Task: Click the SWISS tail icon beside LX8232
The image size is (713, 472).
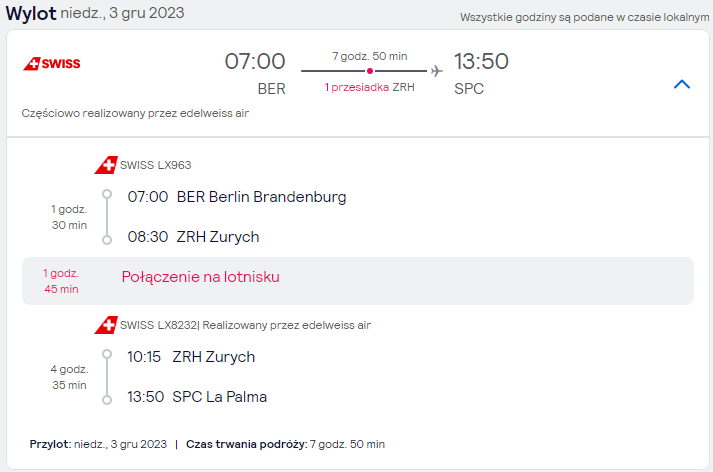Action: [106, 325]
